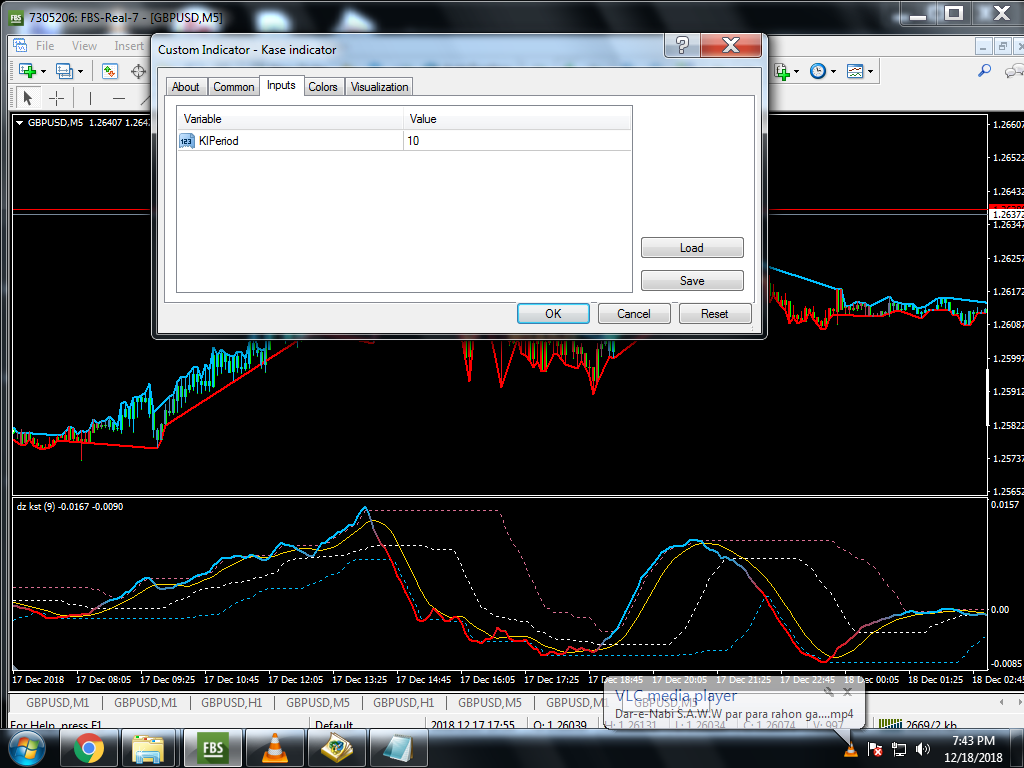Expand the Indicators list dropdown arrow

click(x=796, y=71)
